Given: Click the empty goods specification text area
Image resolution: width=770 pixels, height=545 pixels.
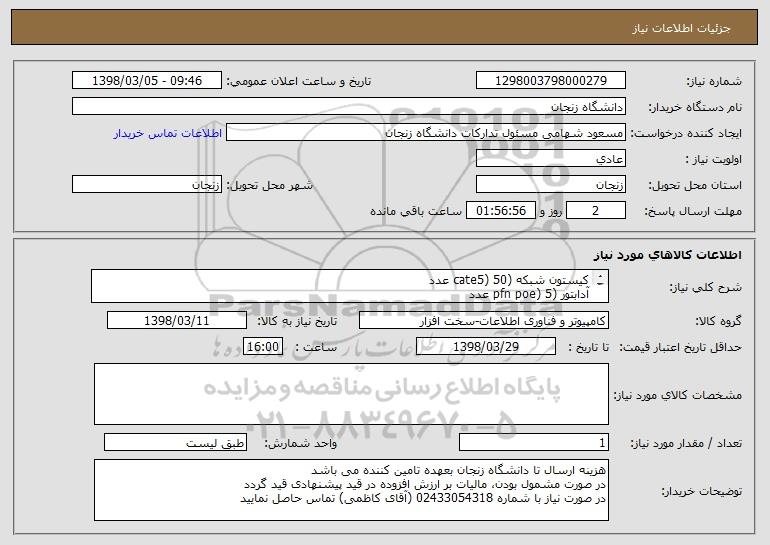Looking at the screenshot, I should [x=351, y=394].
